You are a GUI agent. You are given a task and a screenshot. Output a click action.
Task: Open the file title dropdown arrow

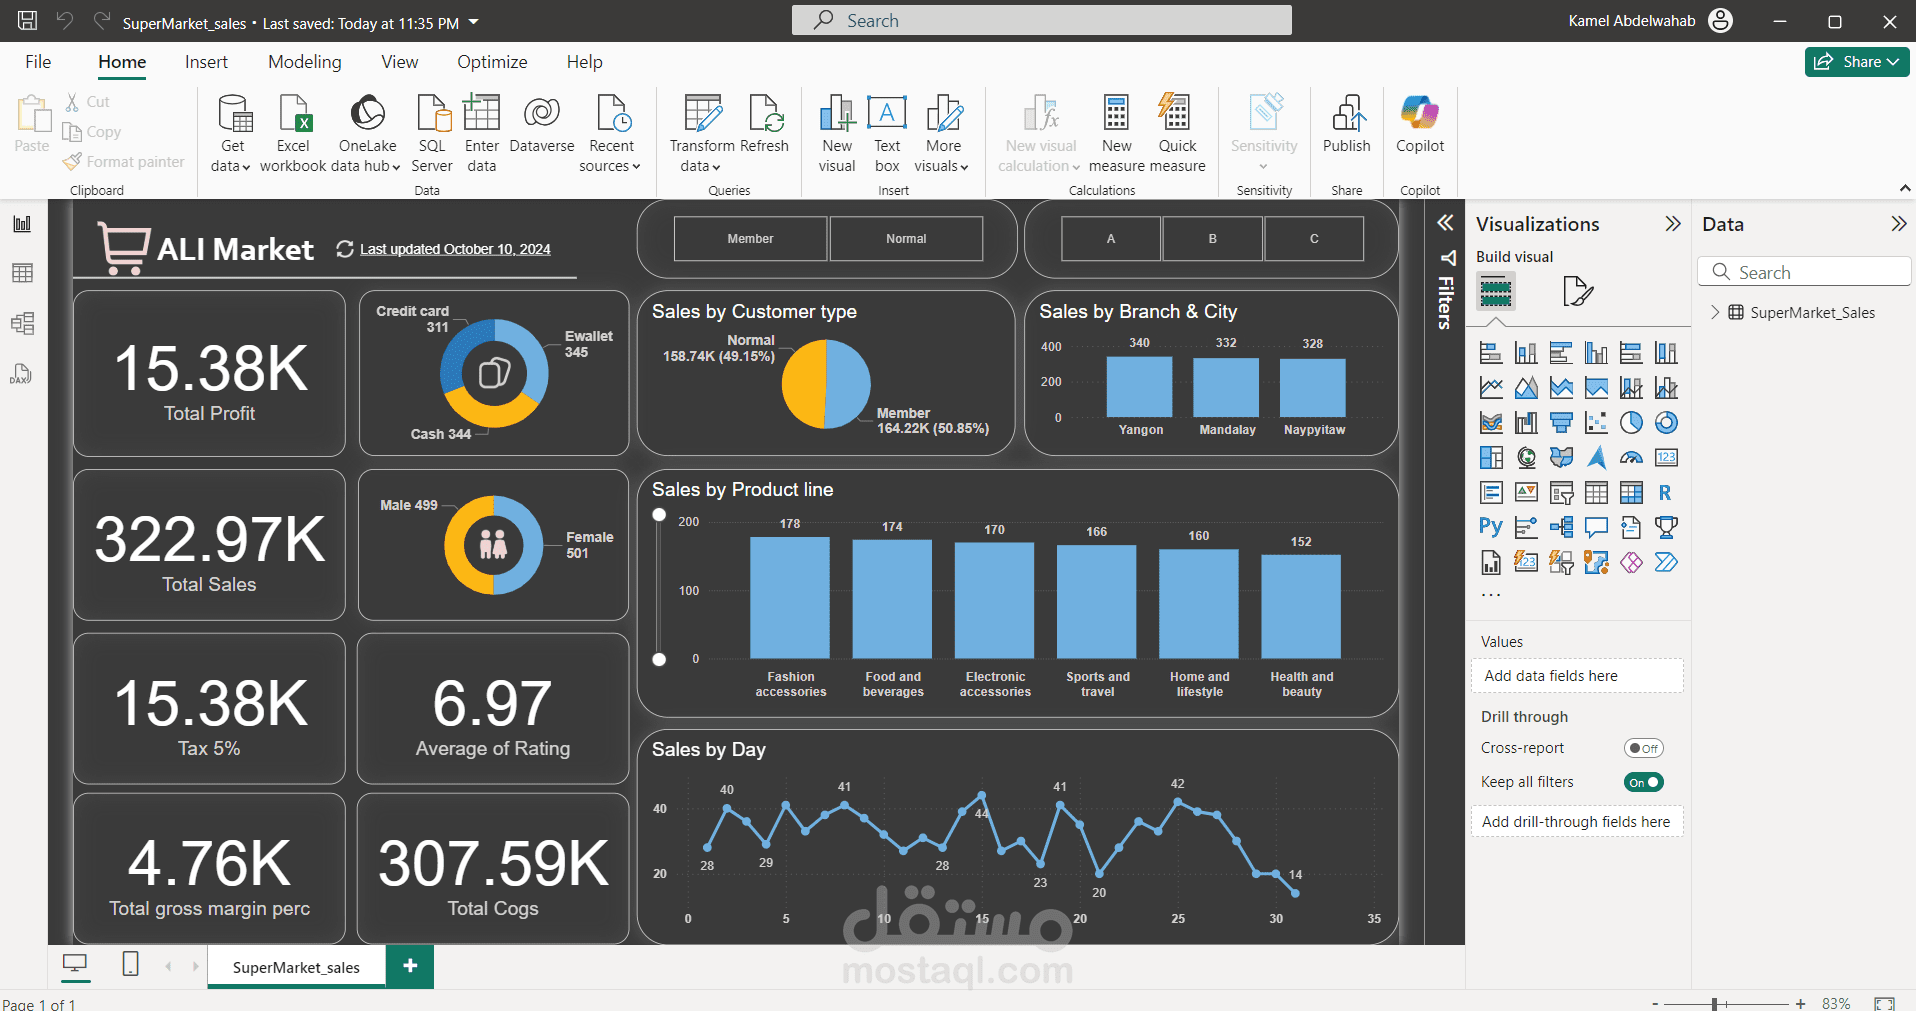(474, 22)
